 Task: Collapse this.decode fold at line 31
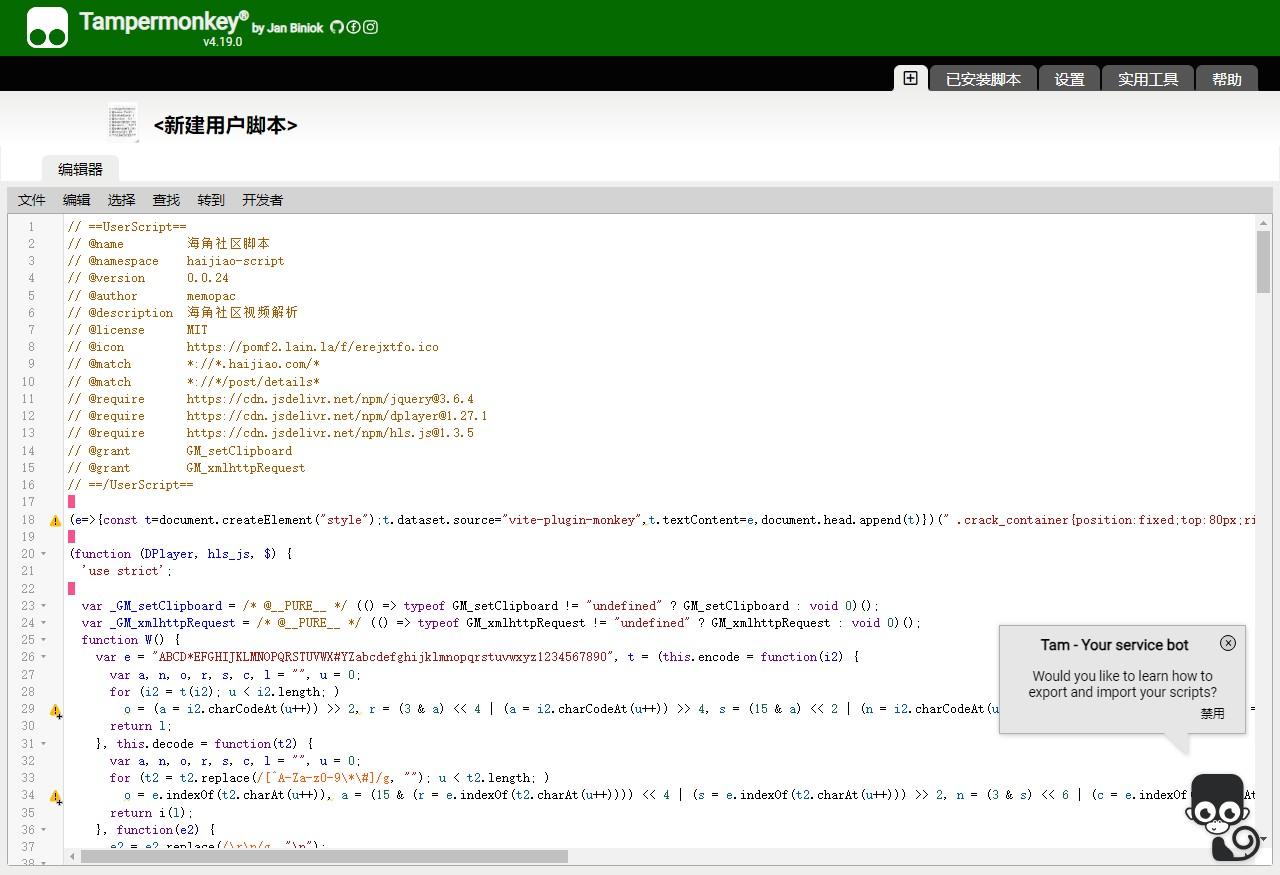pos(44,744)
